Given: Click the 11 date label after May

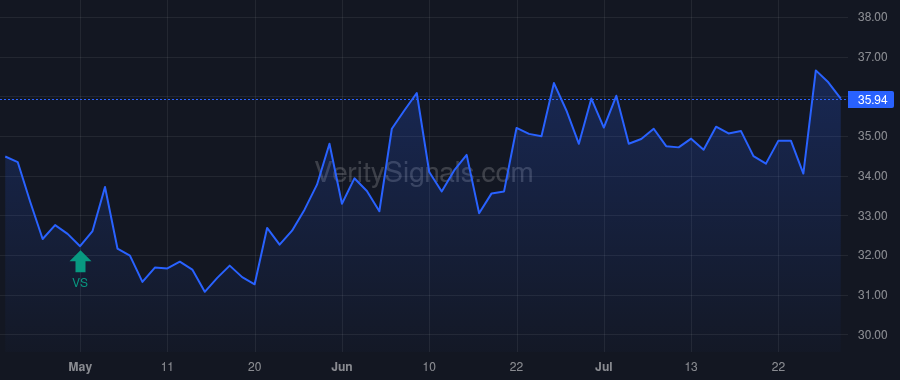Looking at the screenshot, I should 167,367.
